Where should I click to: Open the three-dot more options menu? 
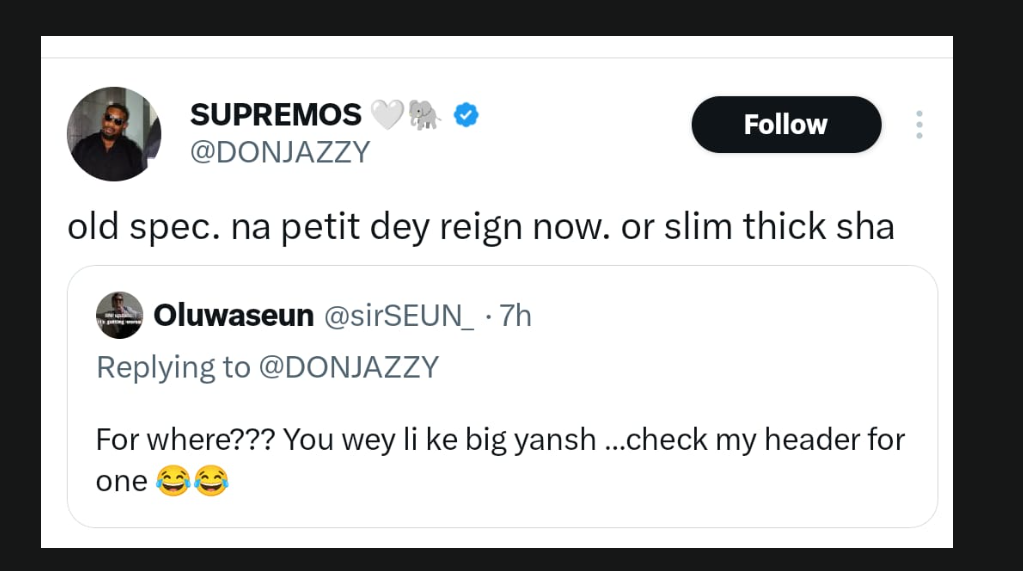919,125
